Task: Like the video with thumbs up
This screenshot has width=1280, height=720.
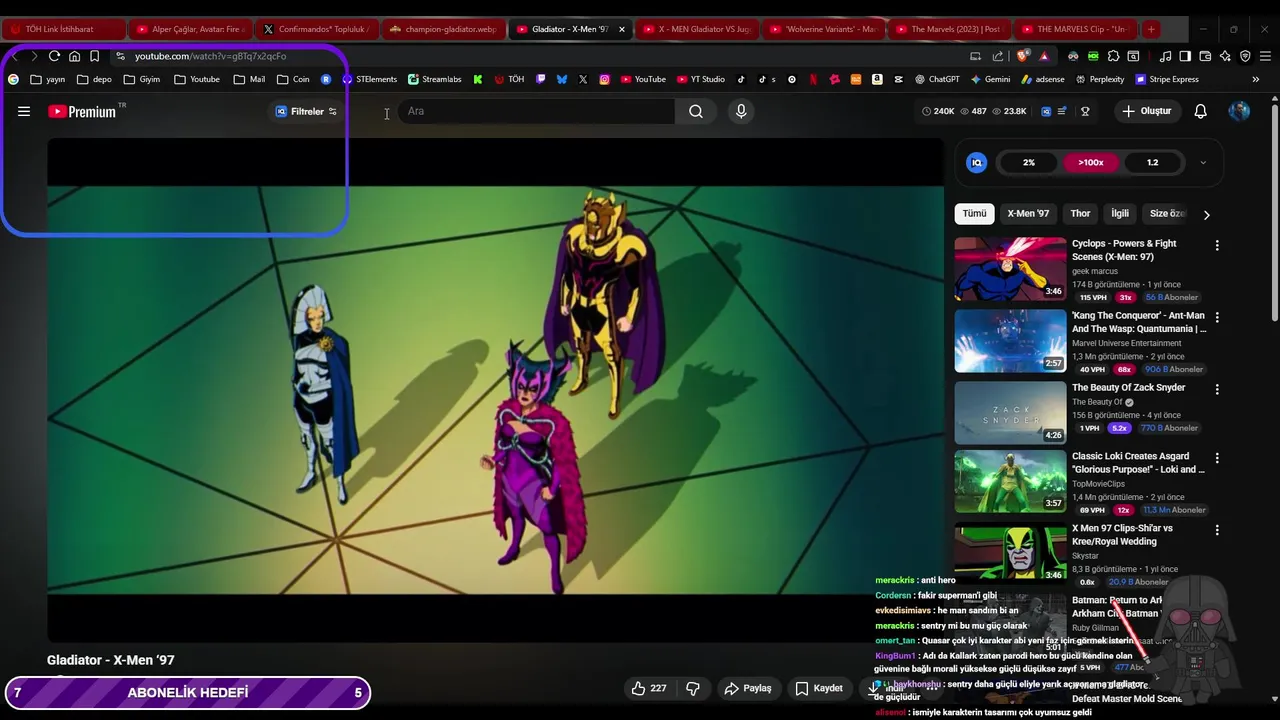Action: pos(648,688)
